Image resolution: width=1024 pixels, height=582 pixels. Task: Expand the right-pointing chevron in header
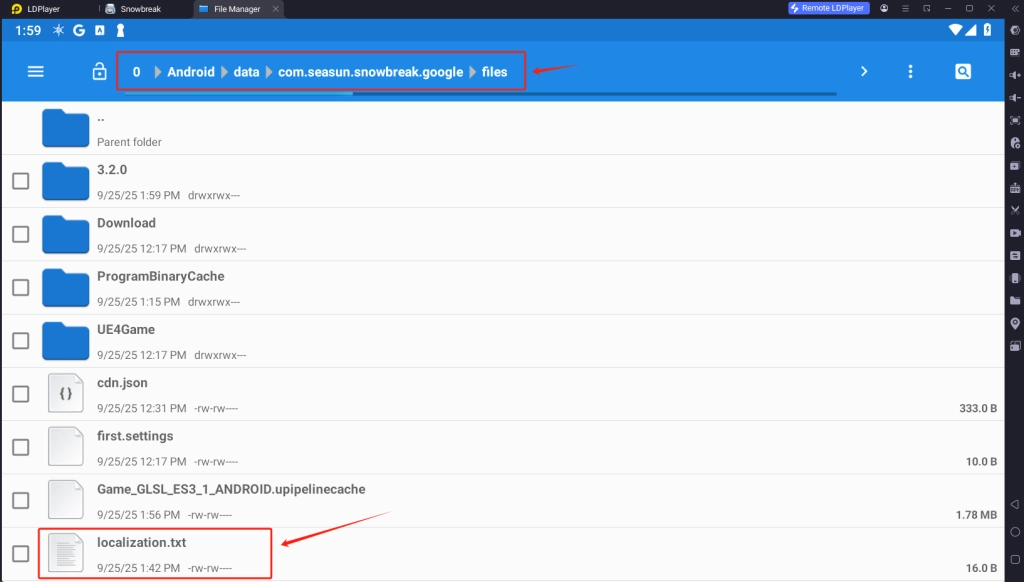[864, 71]
